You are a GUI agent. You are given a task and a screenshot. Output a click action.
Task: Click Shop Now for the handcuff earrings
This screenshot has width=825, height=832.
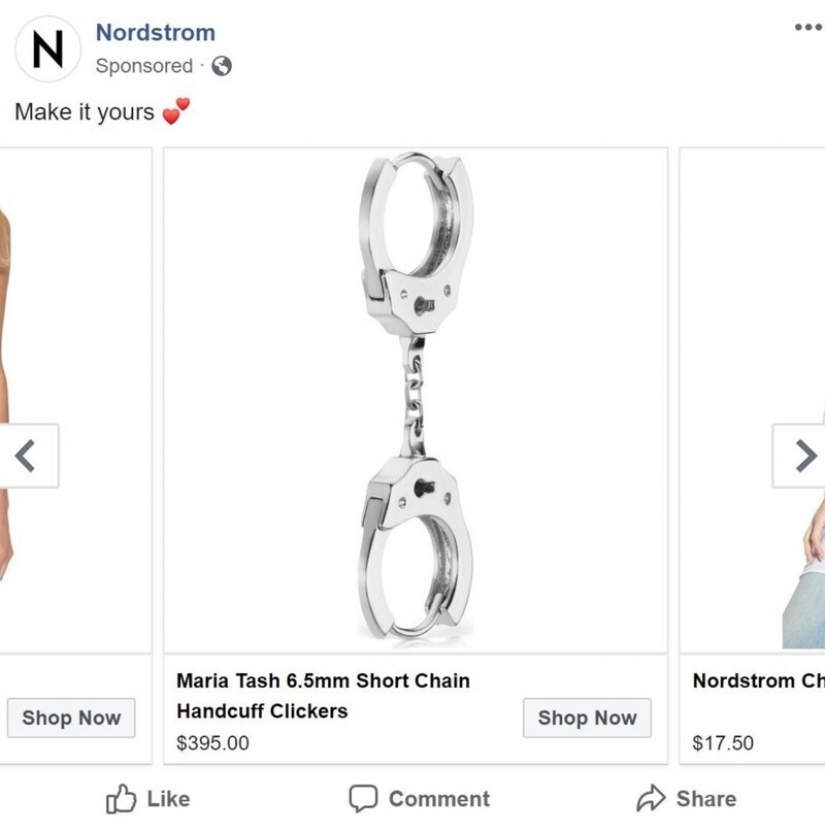pyautogui.click(x=586, y=718)
